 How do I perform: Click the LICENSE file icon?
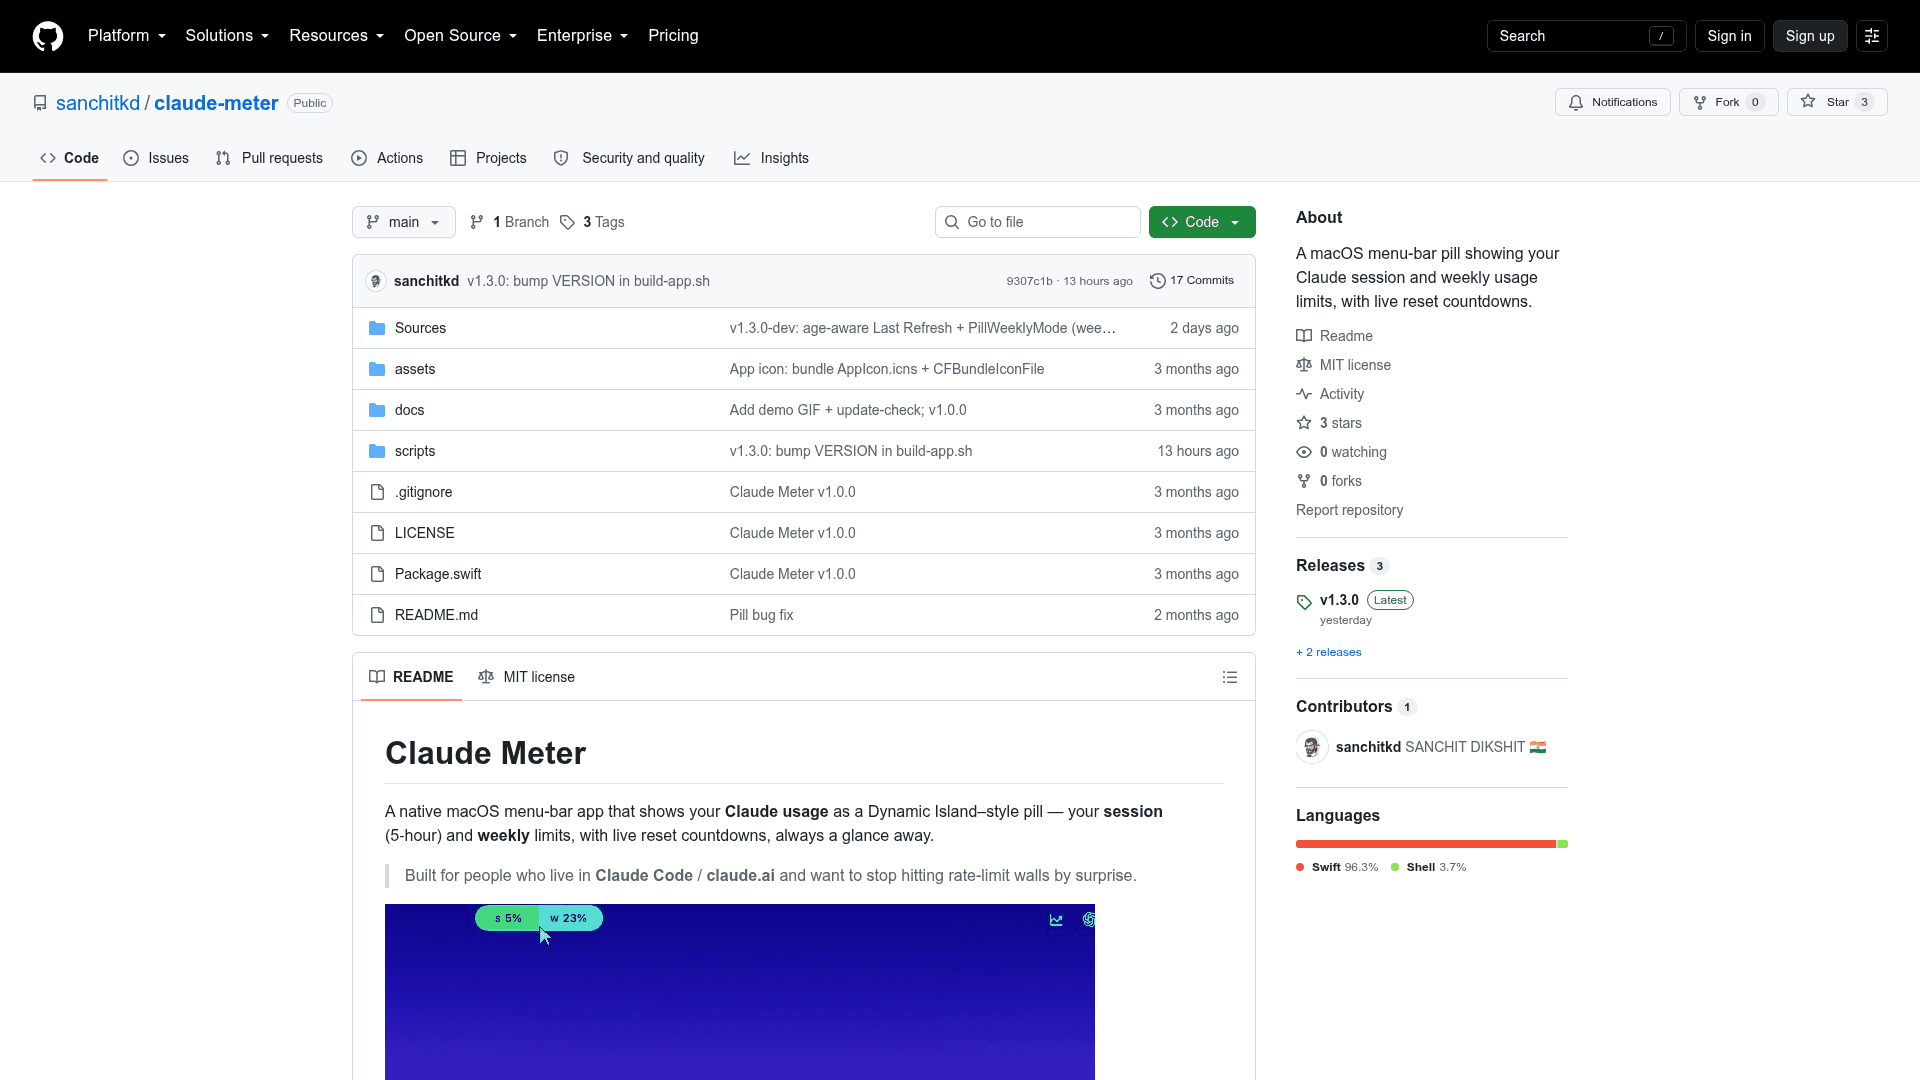pyautogui.click(x=377, y=533)
